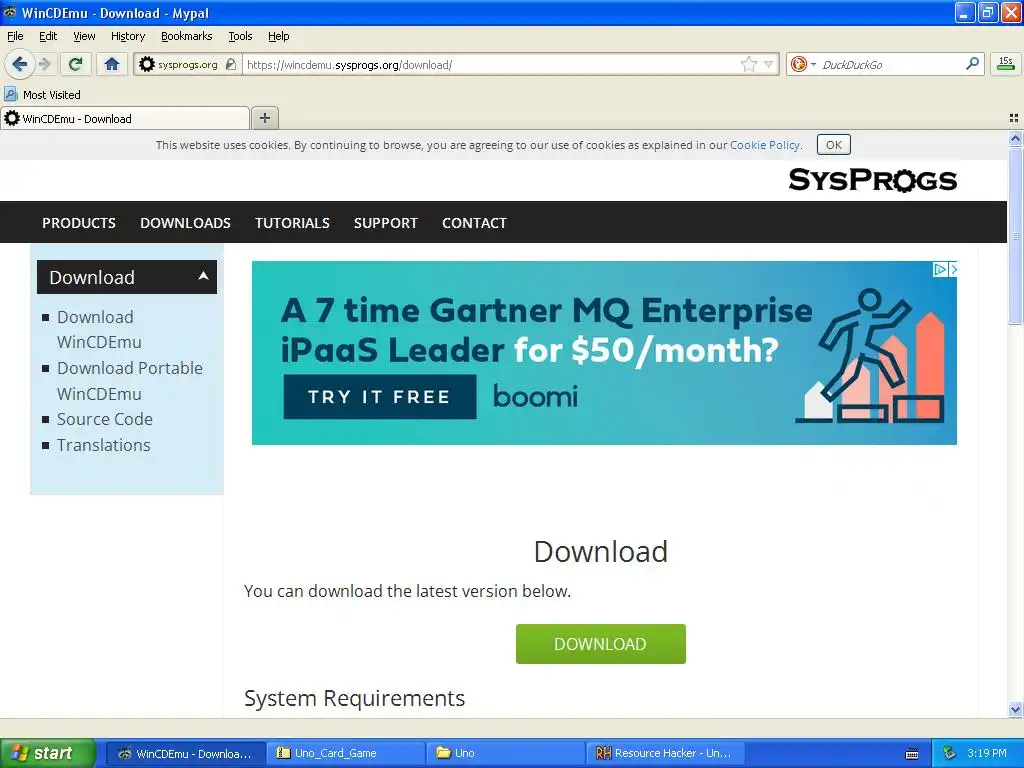Click the search magnifier icon
Screen dimensions: 1024x768
[x=972, y=63]
